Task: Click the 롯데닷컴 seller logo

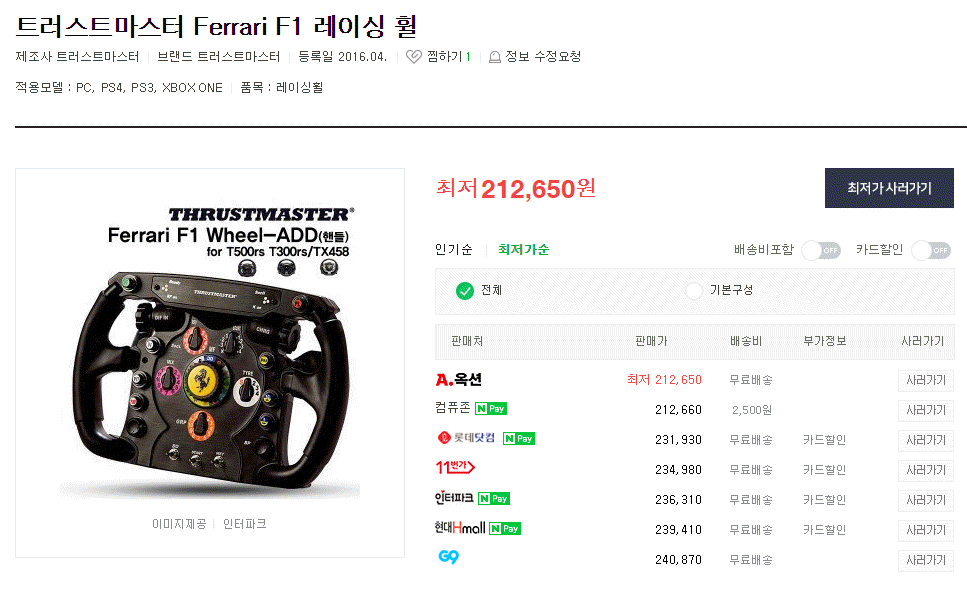Action: [x=466, y=438]
